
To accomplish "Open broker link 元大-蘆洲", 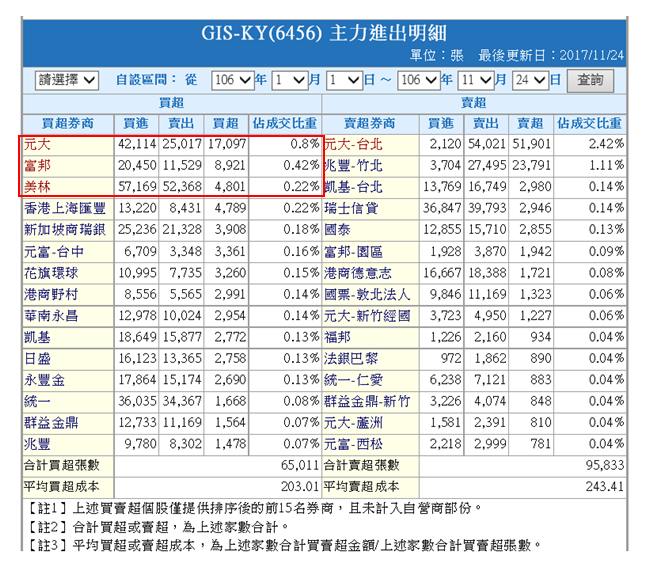I will [353, 423].
